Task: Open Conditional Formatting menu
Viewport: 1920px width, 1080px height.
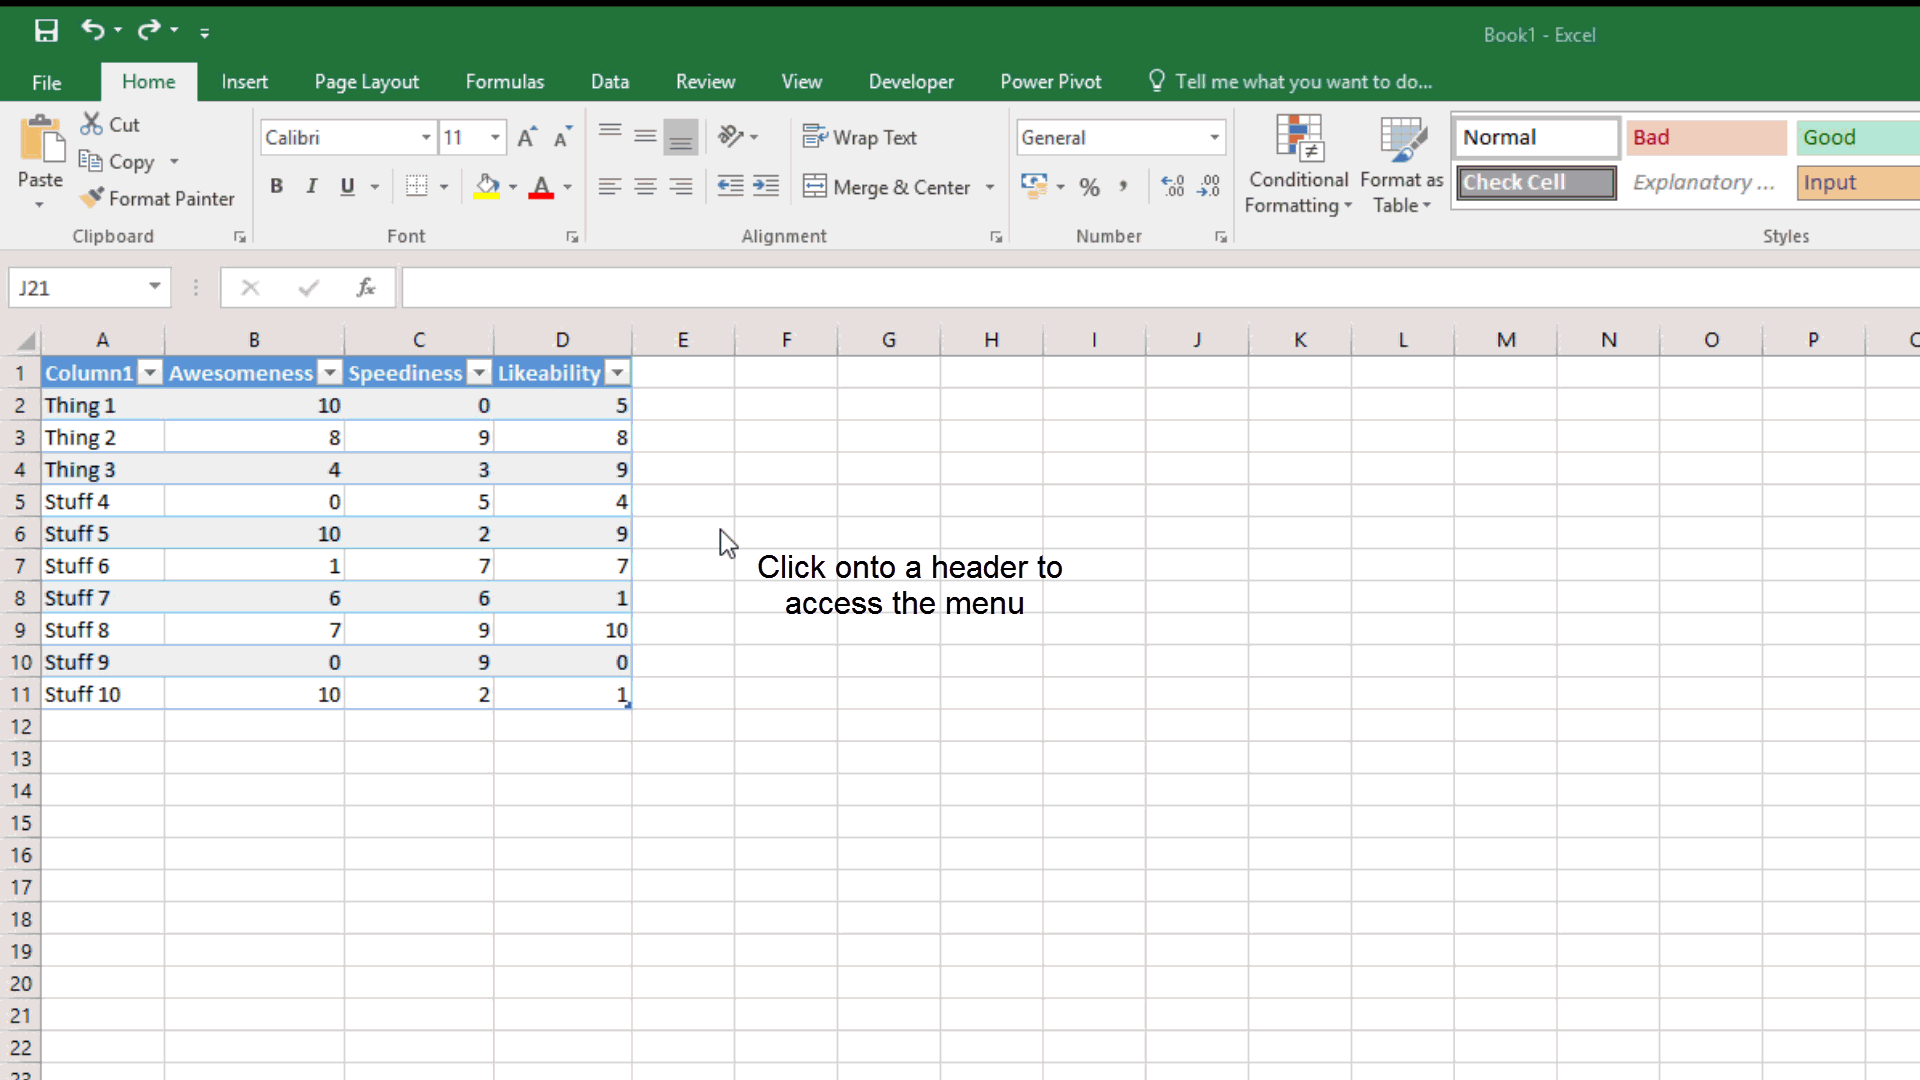Action: [x=1298, y=164]
